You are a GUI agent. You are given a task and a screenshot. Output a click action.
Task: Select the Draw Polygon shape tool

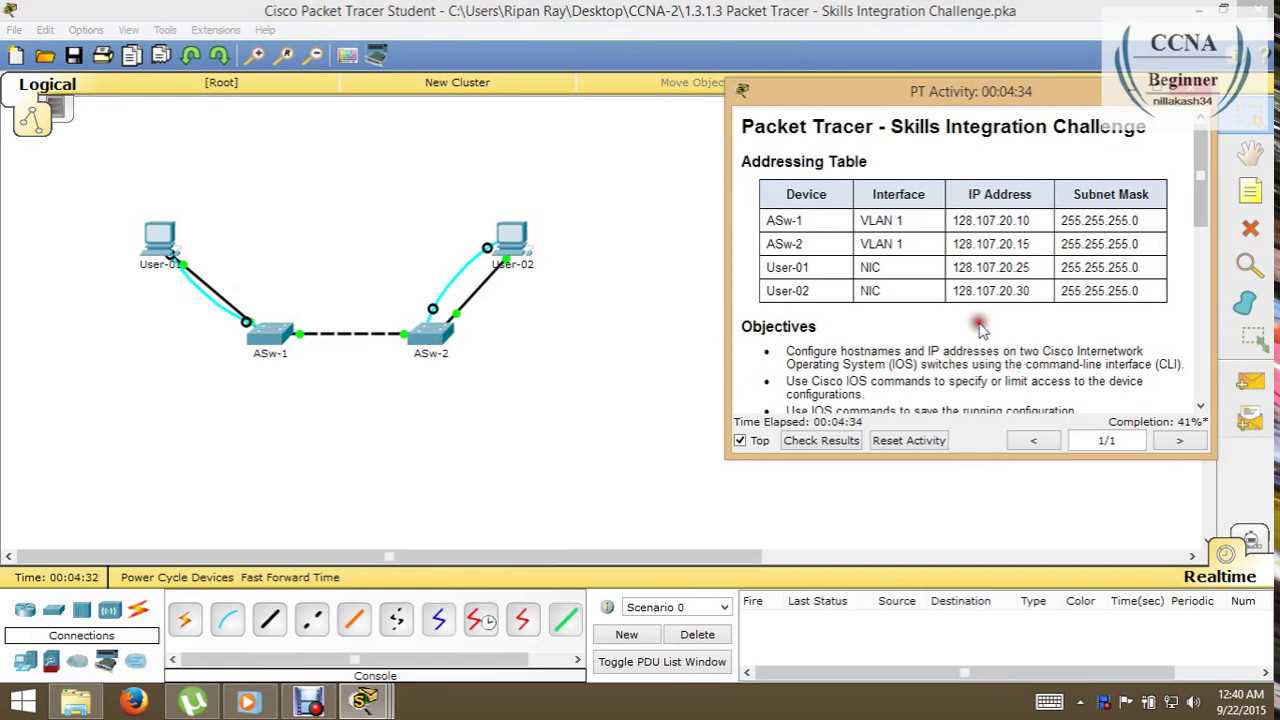1246,303
